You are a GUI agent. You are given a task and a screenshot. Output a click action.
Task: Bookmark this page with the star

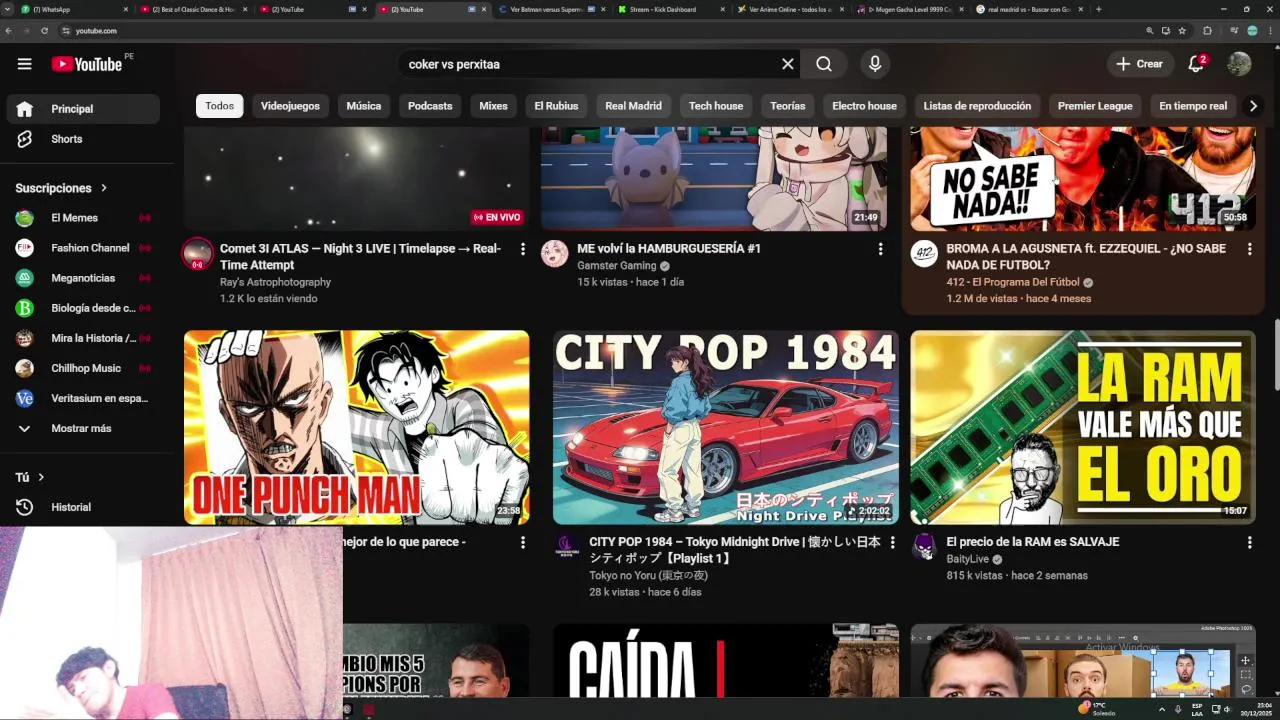coord(1182,31)
